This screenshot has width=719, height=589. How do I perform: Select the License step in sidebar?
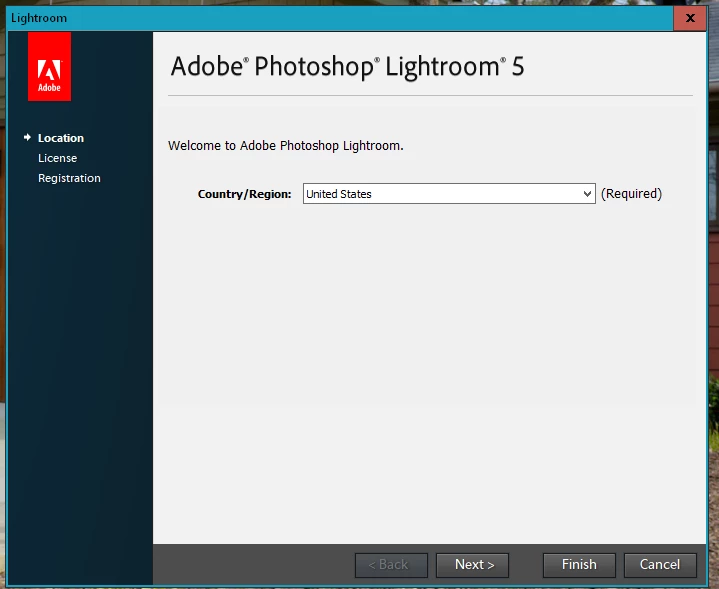coord(57,158)
